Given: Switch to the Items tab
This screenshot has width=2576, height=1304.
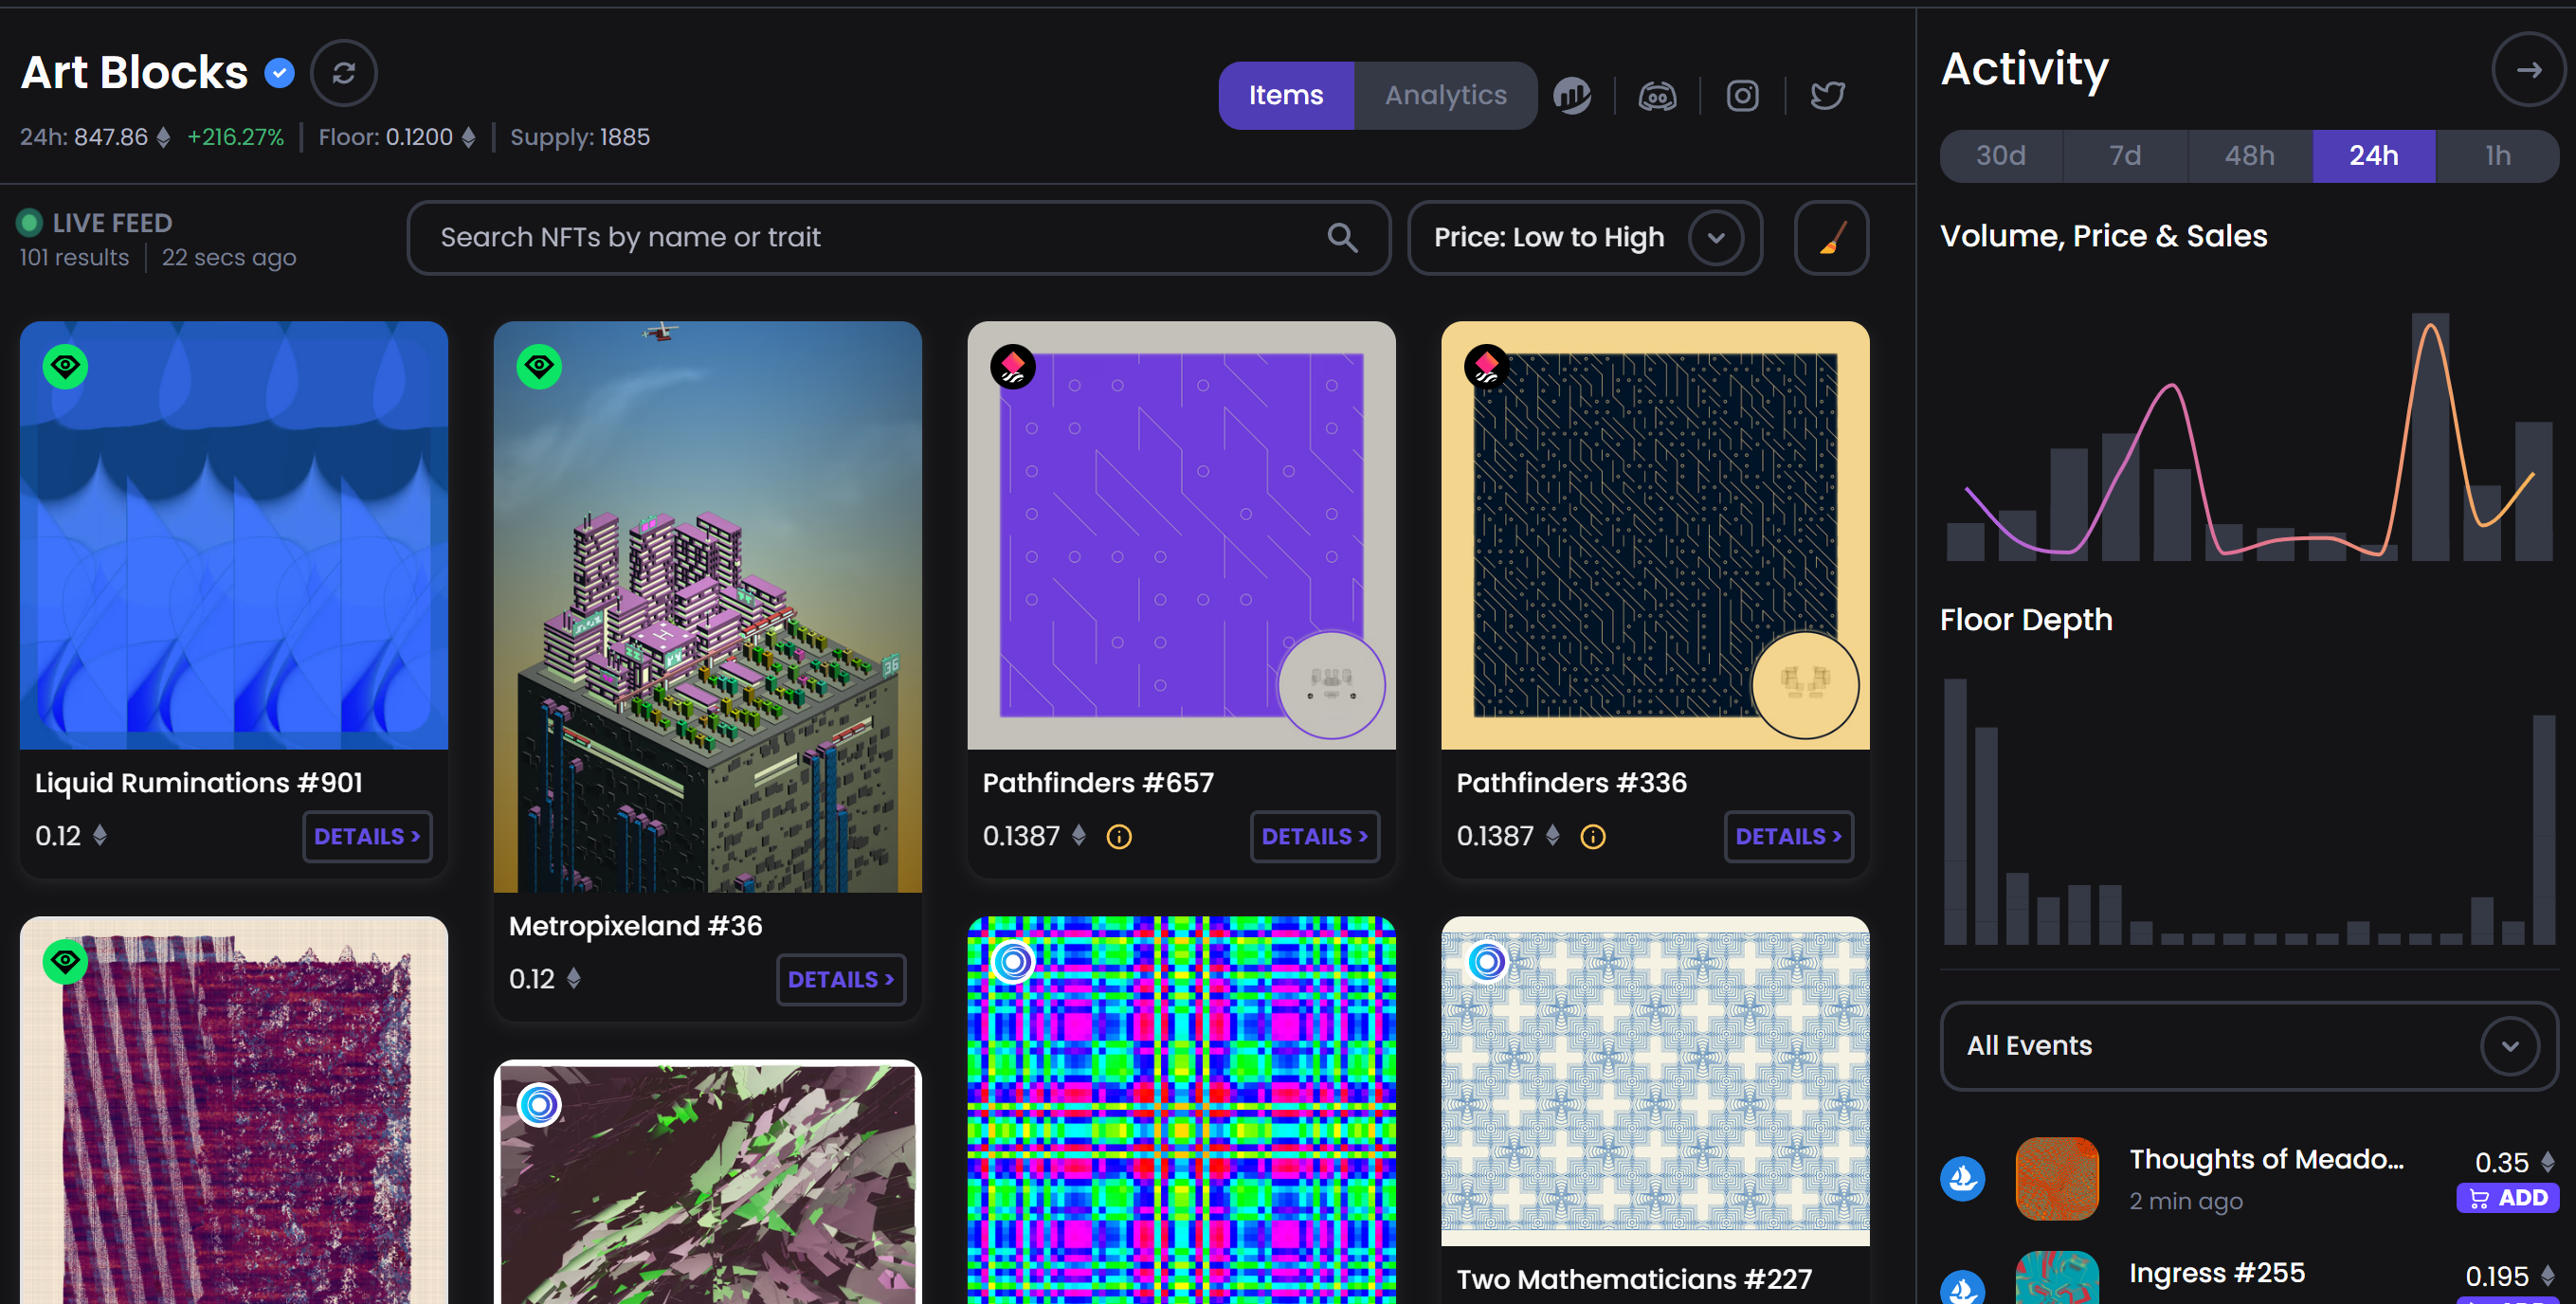Looking at the screenshot, I should click(1285, 96).
